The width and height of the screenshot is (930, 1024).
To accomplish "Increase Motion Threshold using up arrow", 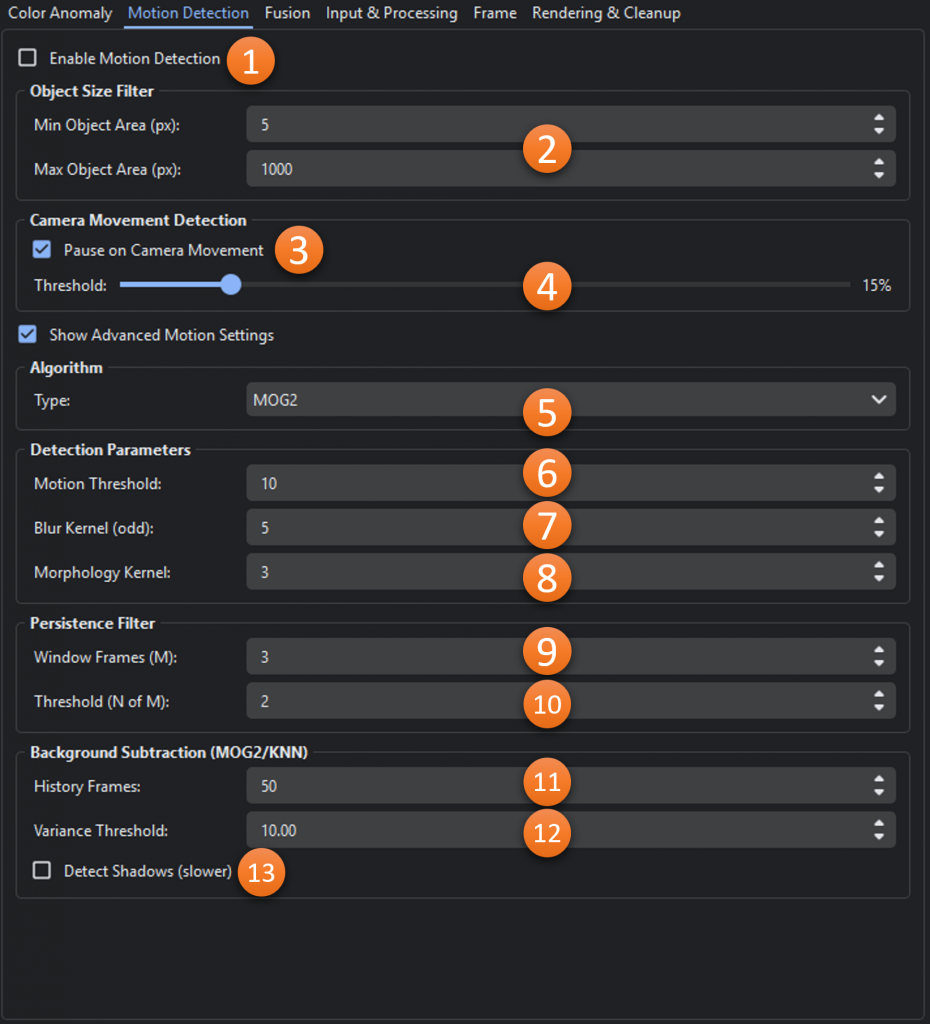I will pyautogui.click(x=878, y=477).
